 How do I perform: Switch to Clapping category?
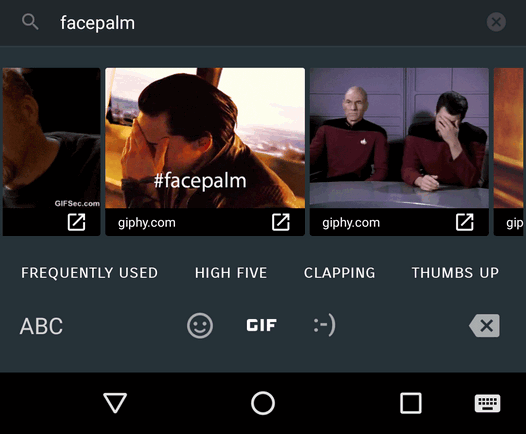coord(339,273)
